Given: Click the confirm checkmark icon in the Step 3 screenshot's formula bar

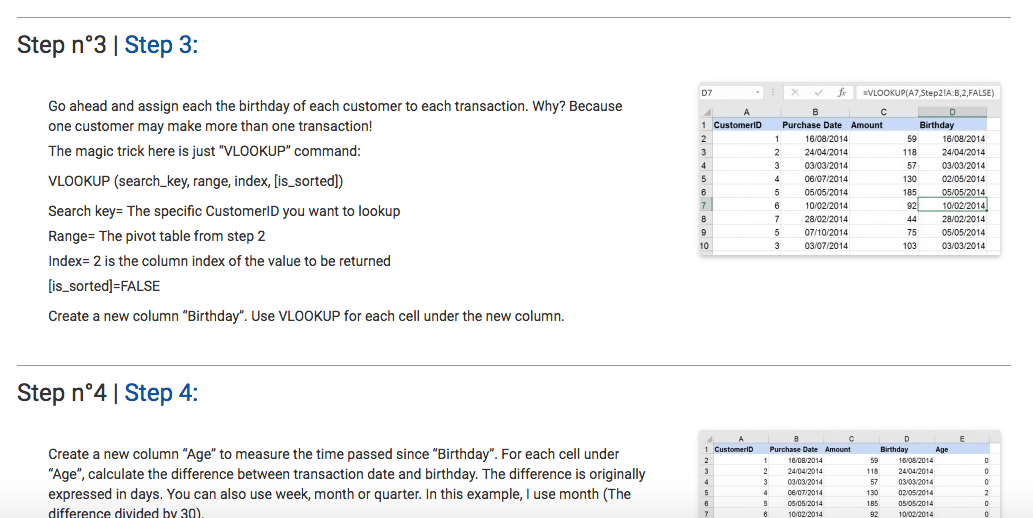Looking at the screenshot, I should tap(818, 93).
